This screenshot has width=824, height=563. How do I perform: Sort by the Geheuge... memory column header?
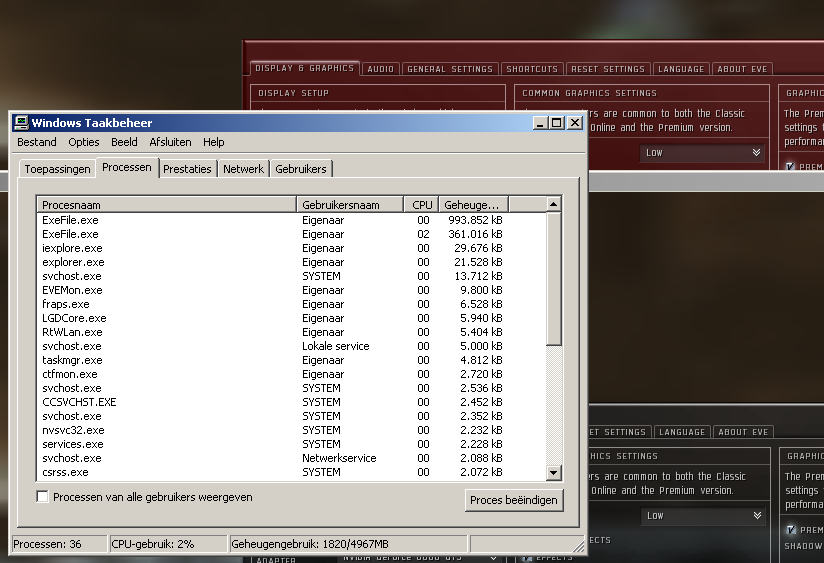pos(473,204)
